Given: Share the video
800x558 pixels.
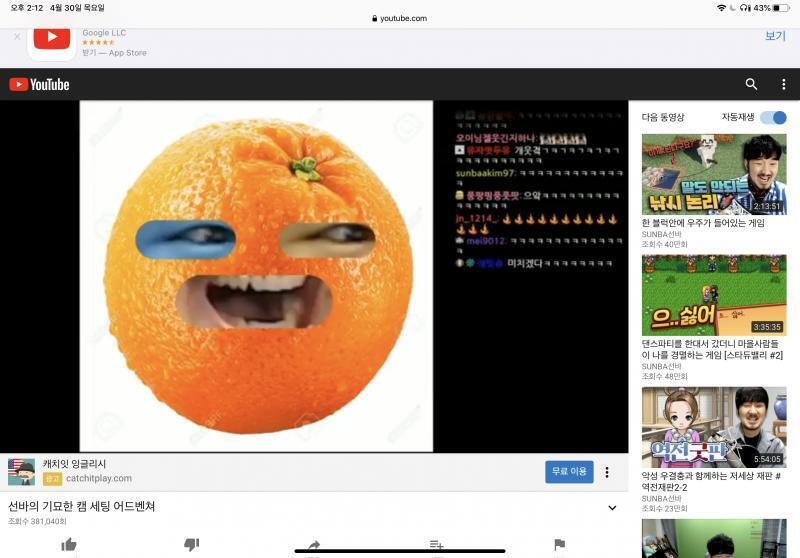Looking at the screenshot, I should tap(314, 545).
